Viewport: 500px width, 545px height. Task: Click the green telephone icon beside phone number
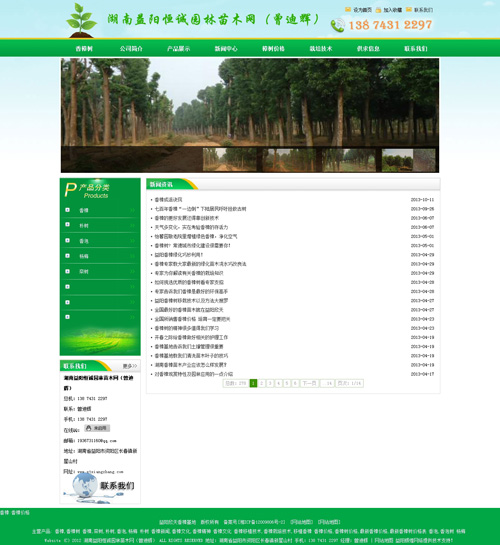pyautogui.click(x=337, y=25)
